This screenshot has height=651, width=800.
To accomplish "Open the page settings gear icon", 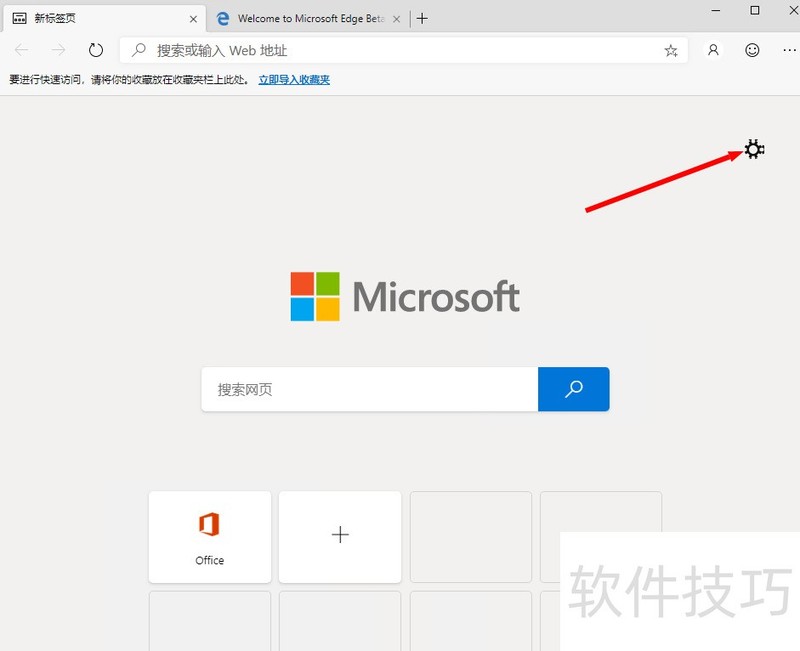I will coord(754,149).
